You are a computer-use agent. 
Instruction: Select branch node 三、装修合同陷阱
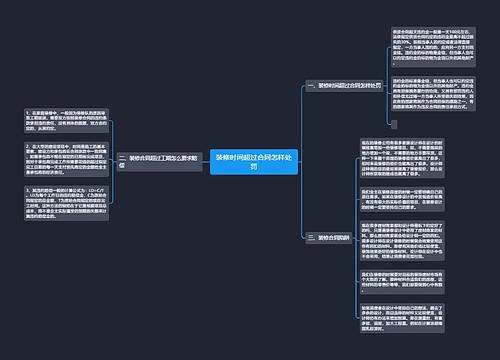[x=329, y=238]
